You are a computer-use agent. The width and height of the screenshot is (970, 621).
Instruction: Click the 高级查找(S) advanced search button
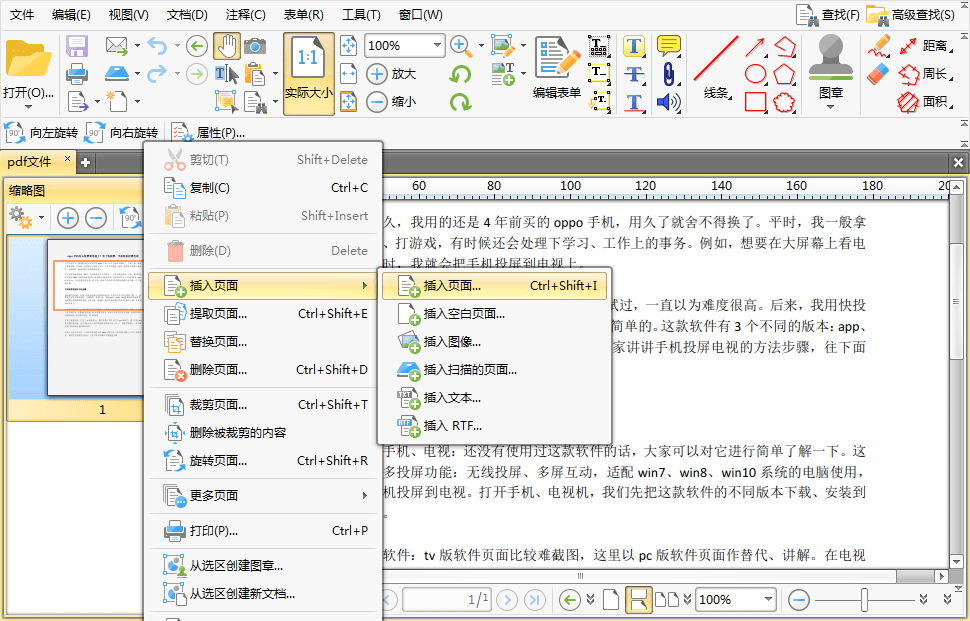tap(912, 15)
